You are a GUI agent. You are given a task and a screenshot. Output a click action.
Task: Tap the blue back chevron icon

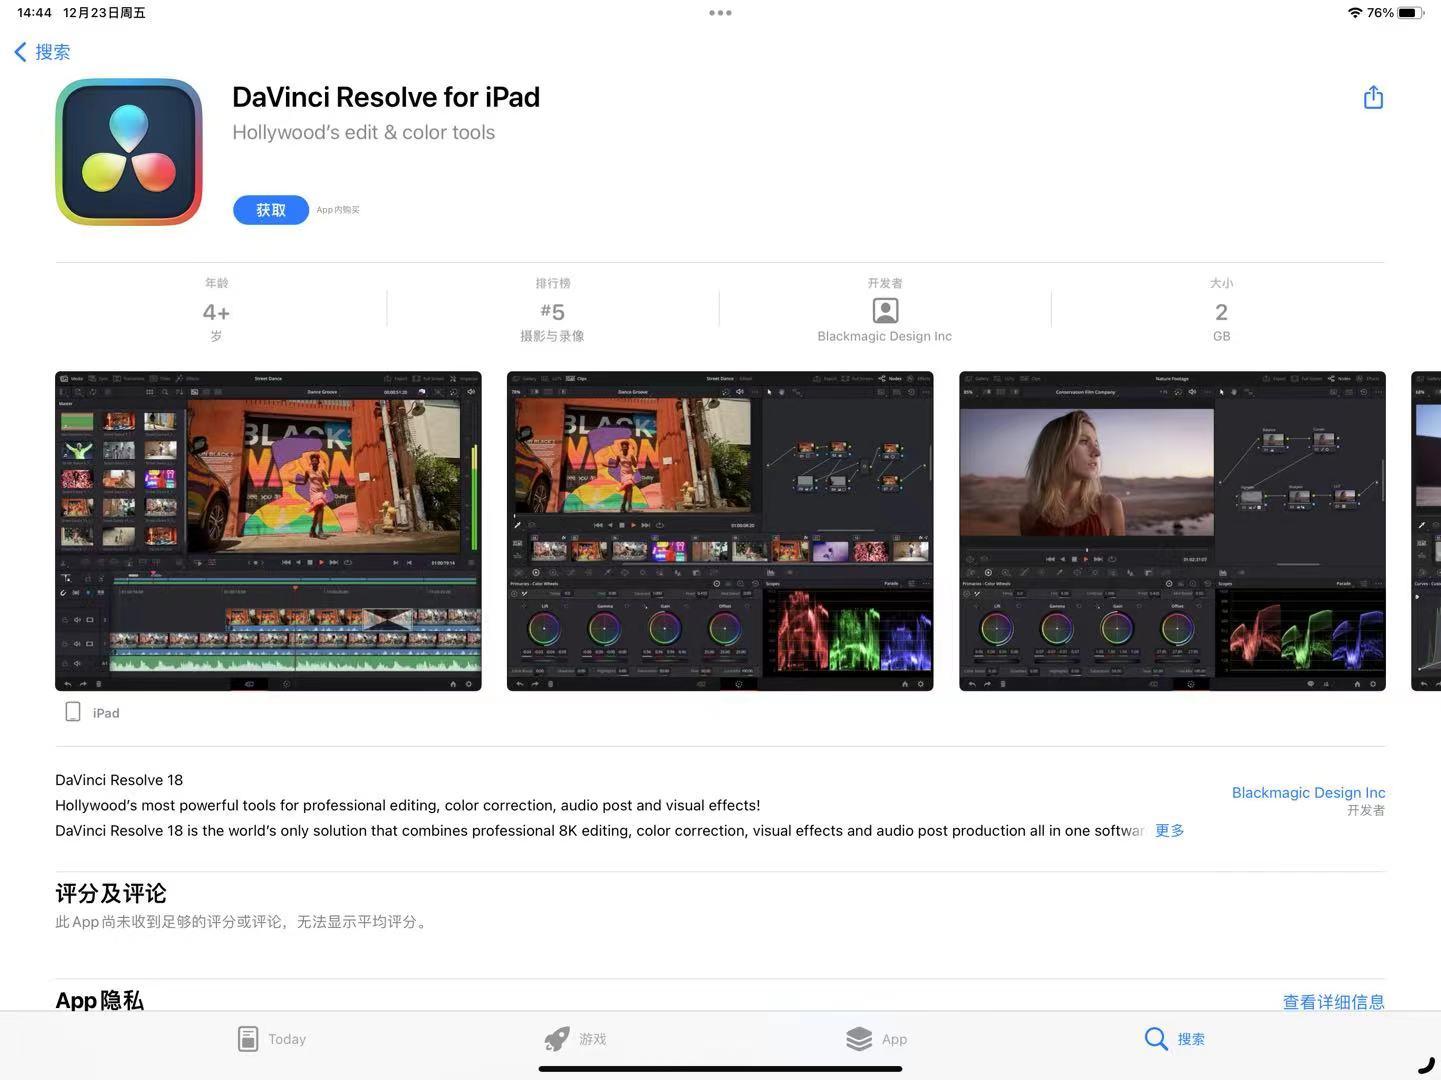(x=18, y=51)
